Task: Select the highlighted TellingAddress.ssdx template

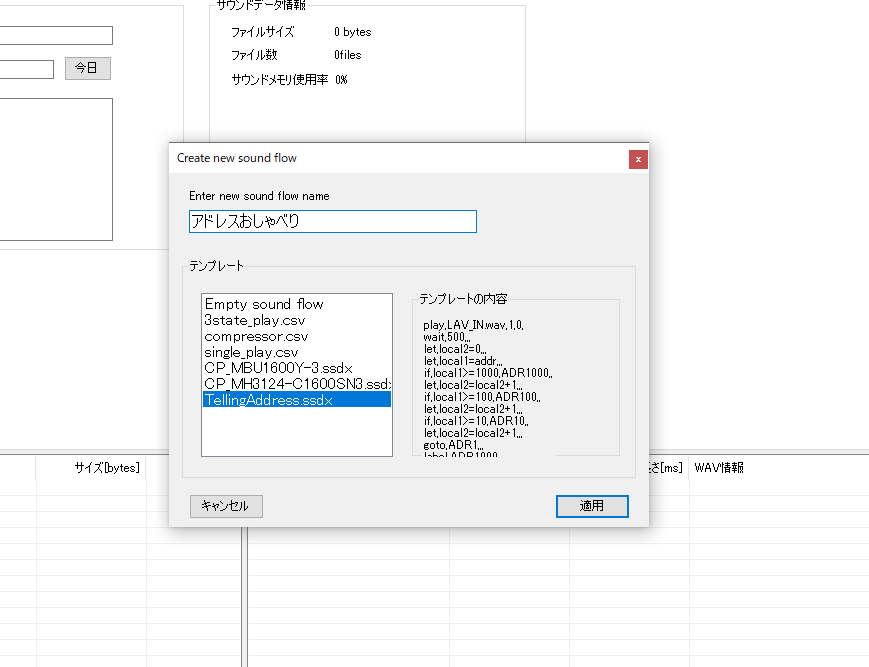Action: pos(268,400)
